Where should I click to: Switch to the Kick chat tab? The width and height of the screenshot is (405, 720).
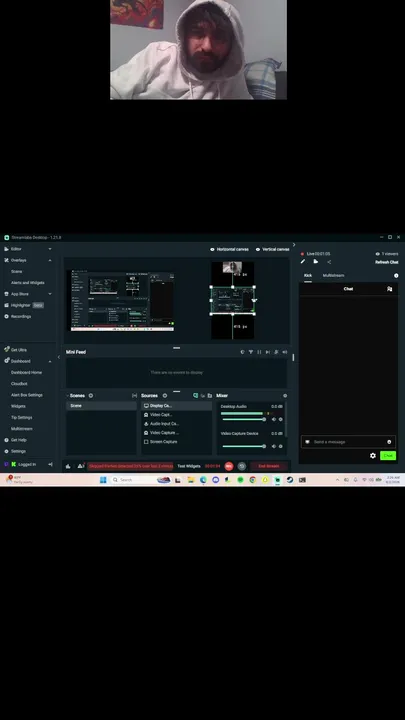point(308,276)
